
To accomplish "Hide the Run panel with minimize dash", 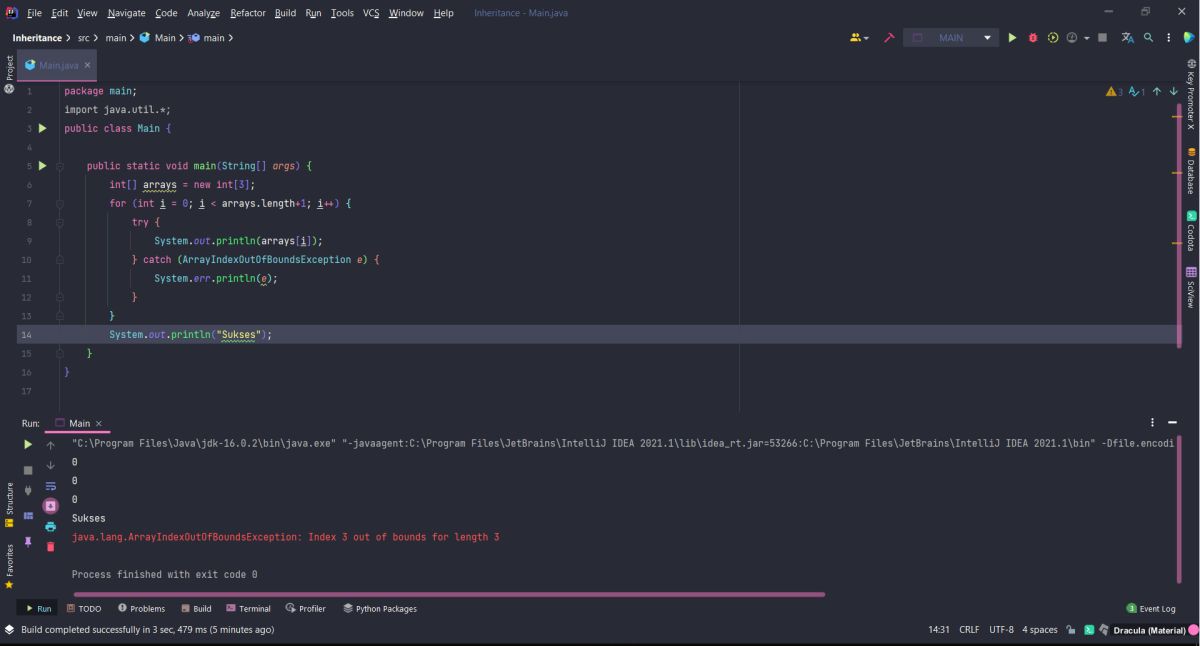I will 1172,423.
